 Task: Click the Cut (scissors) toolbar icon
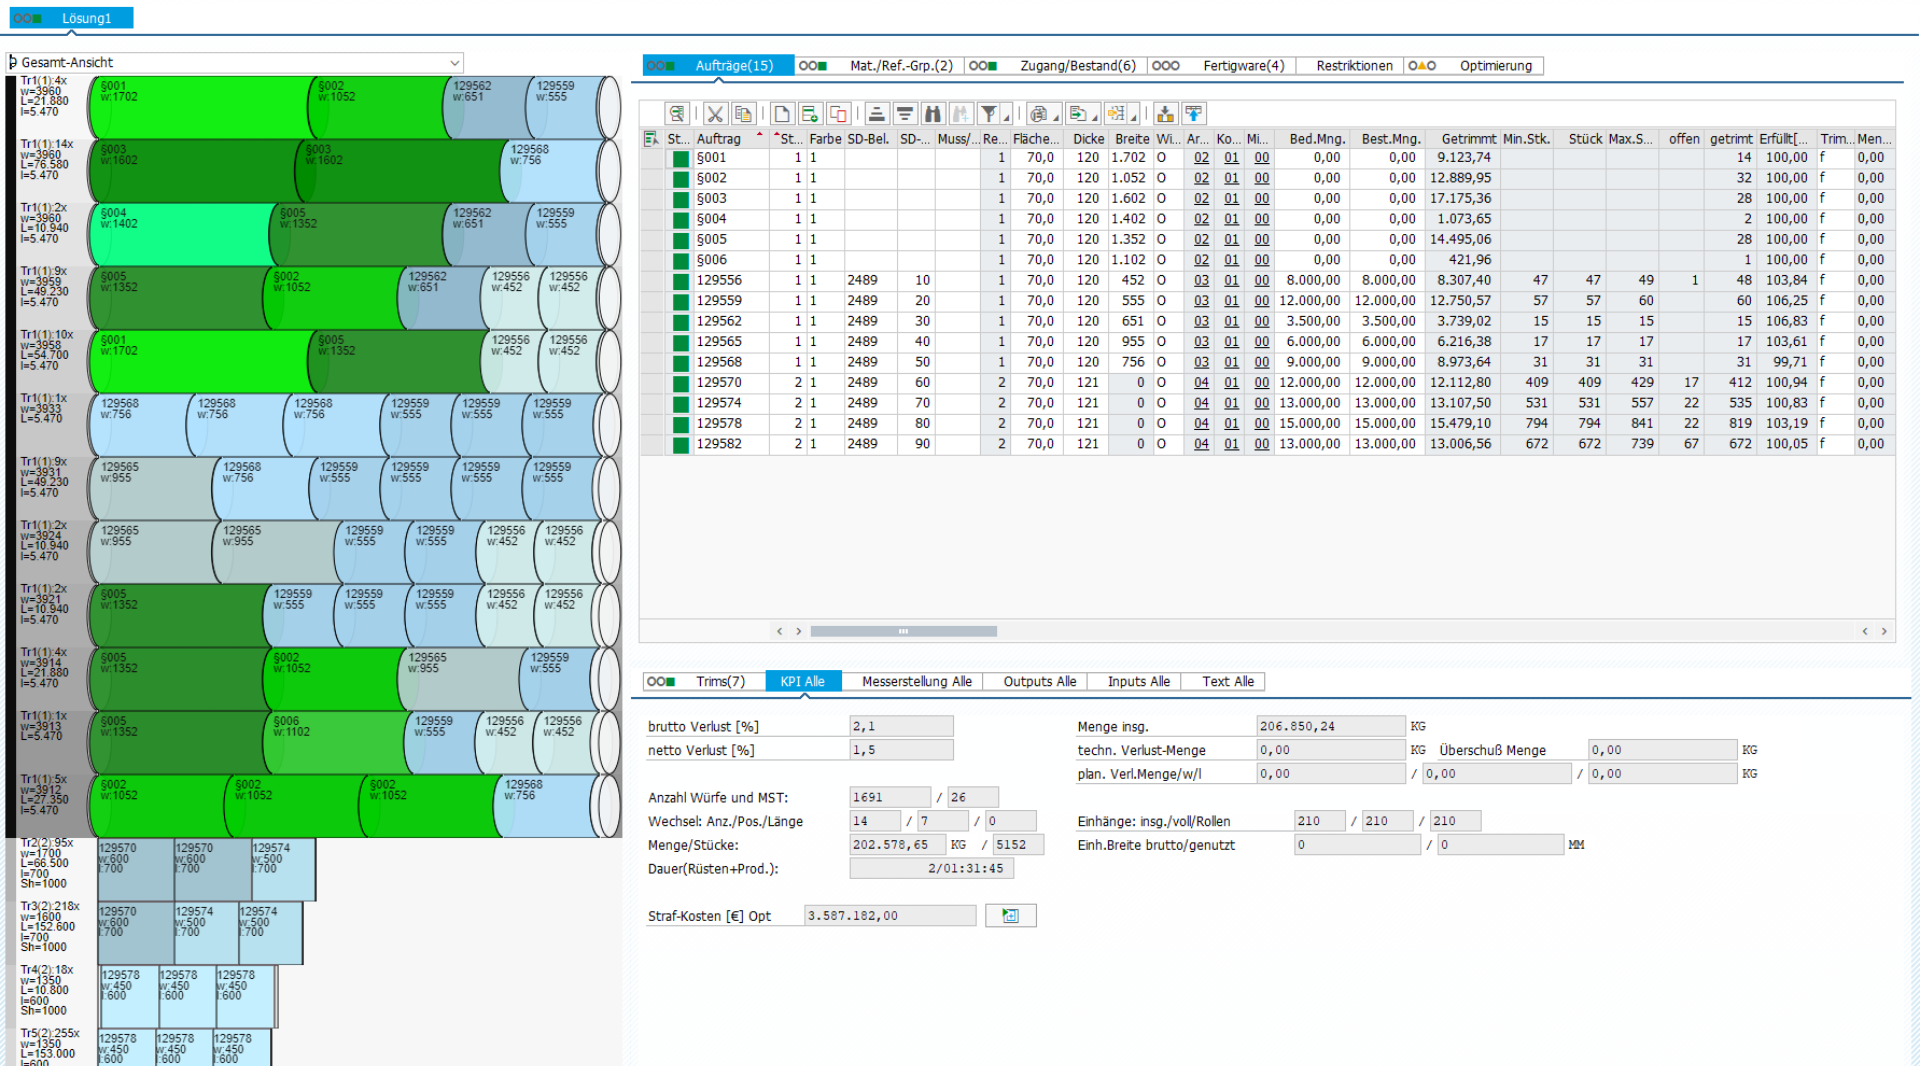(715, 114)
